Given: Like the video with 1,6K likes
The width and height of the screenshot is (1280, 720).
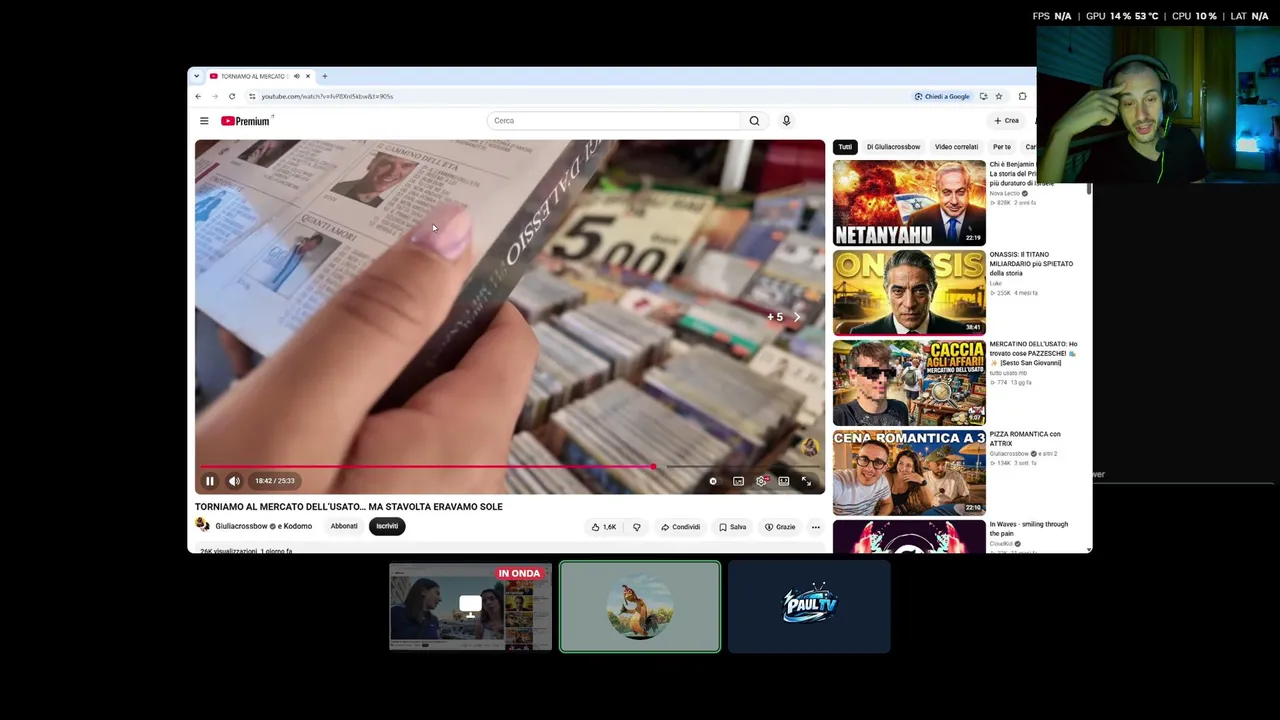Looking at the screenshot, I should (603, 527).
